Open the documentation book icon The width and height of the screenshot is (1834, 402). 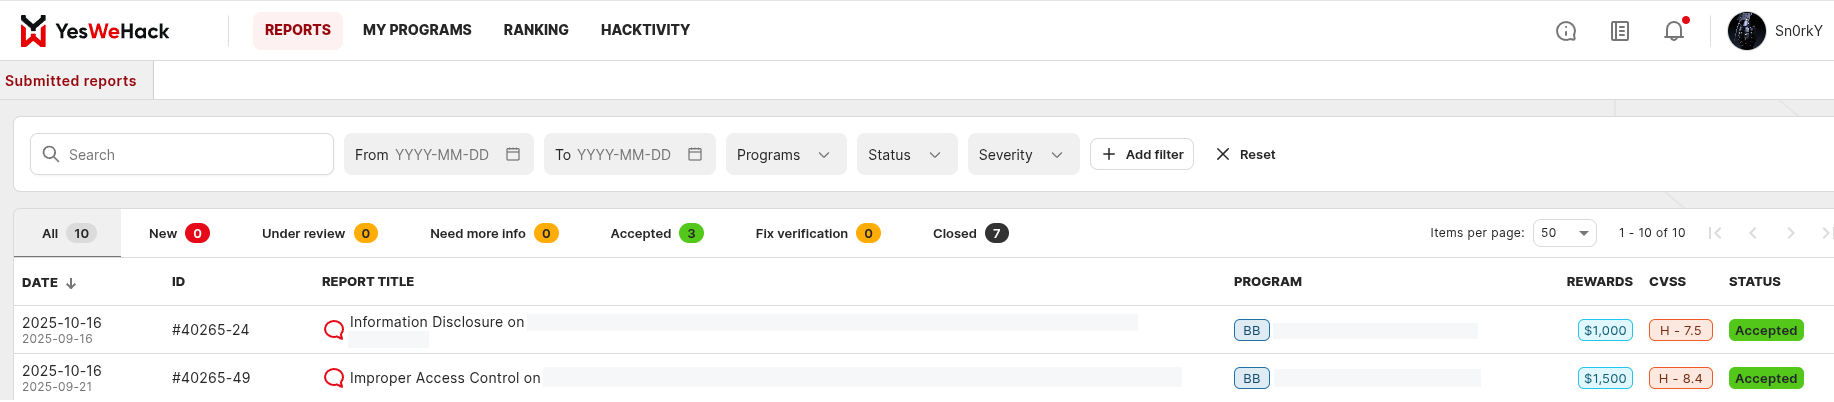point(1620,31)
